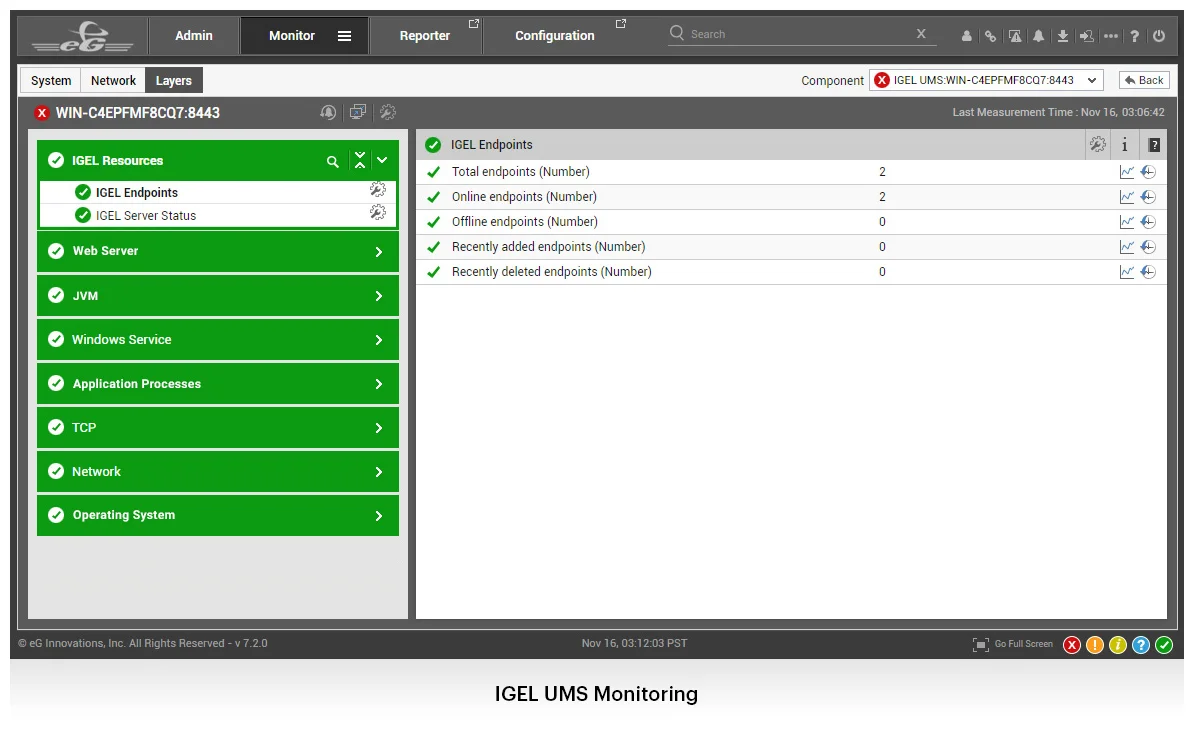Click the Total endpoints (Number) measure
The image size is (1194, 729).
pyautogui.click(x=521, y=172)
